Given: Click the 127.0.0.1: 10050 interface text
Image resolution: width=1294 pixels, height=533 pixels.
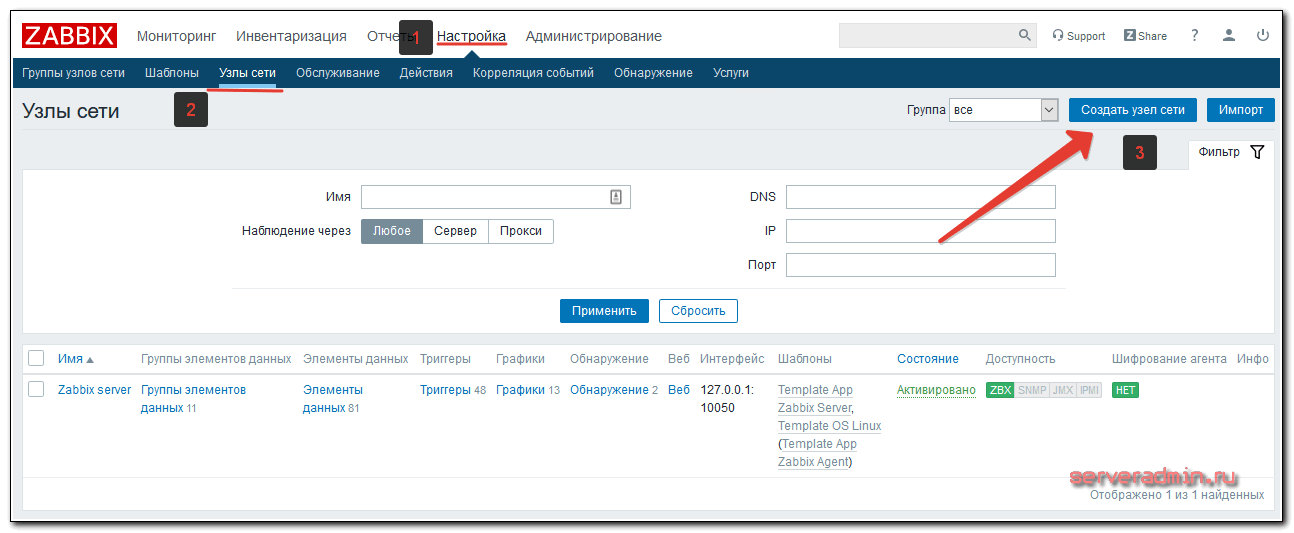Looking at the screenshot, I should pos(727,399).
